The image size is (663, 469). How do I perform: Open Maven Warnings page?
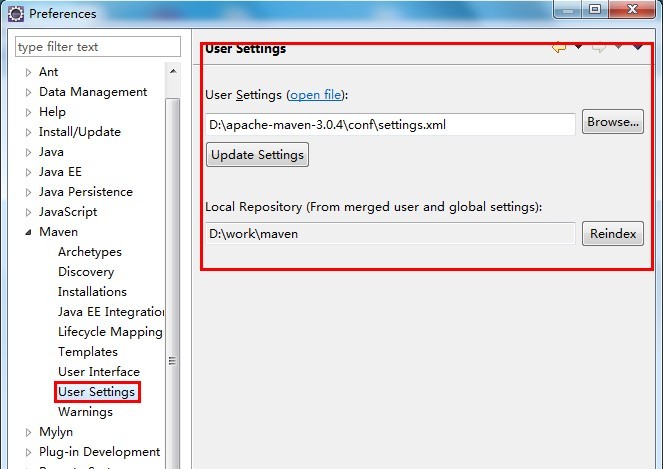click(x=85, y=412)
